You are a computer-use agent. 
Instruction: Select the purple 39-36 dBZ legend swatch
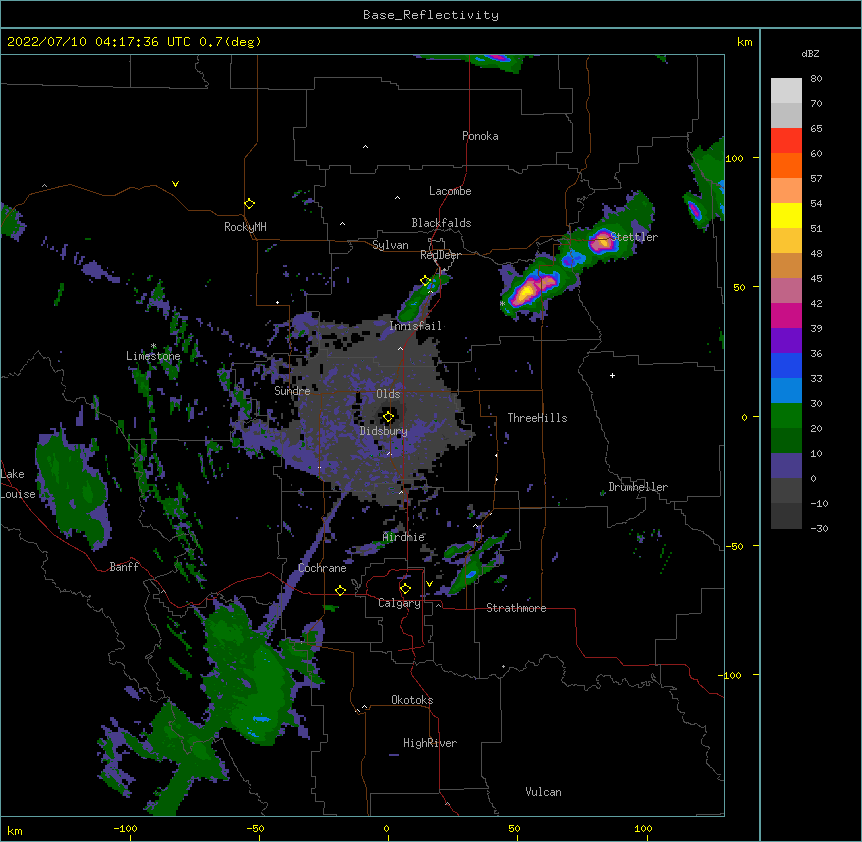pyautogui.click(x=786, y=341)
